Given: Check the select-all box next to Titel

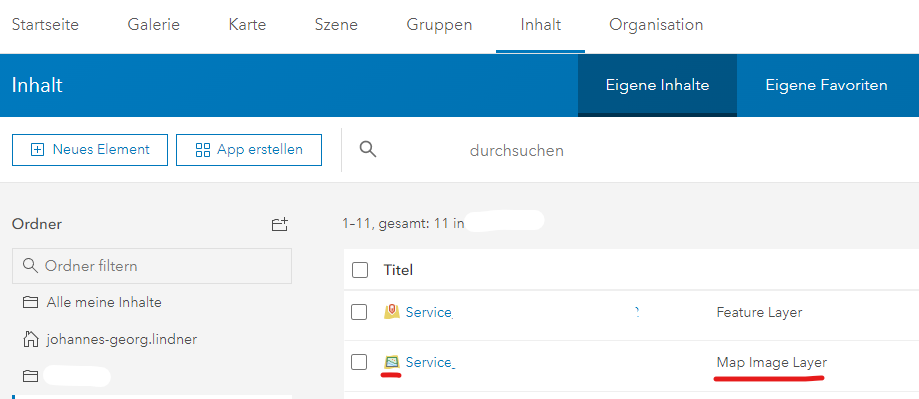Looking at the screenshot, I should [360, 270].
